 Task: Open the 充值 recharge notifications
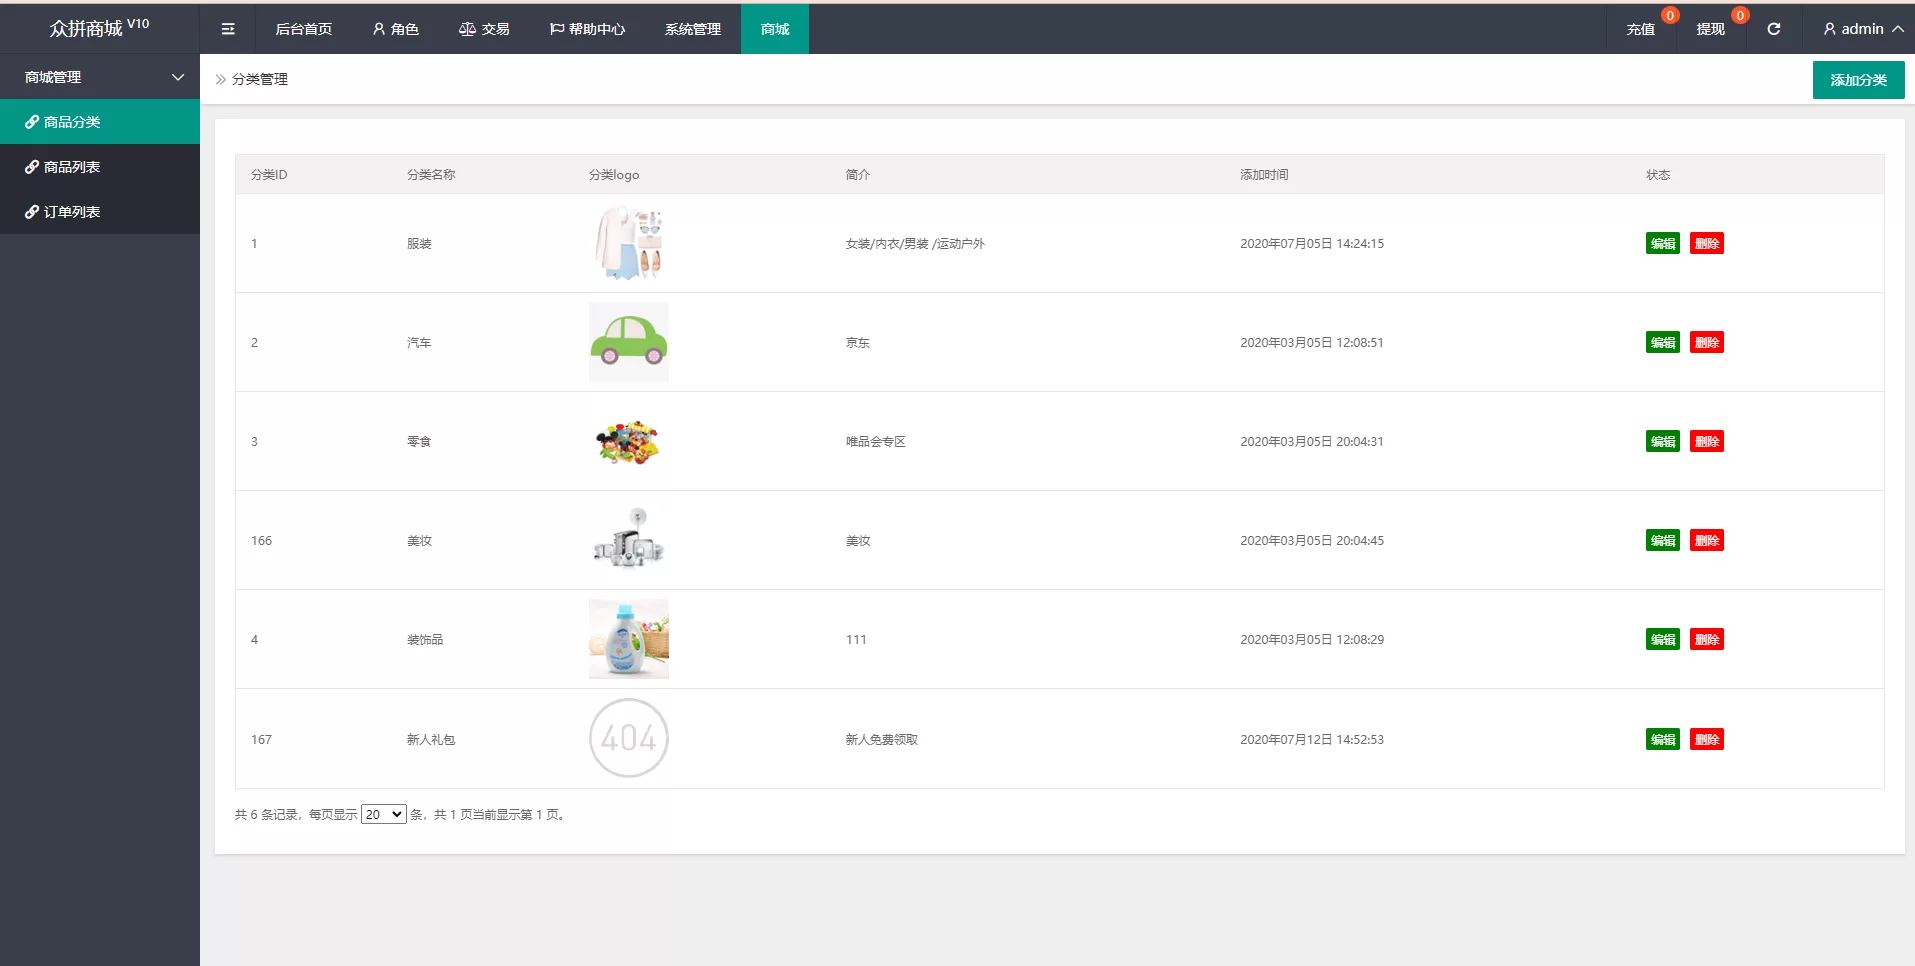[x=1640, y=29]
